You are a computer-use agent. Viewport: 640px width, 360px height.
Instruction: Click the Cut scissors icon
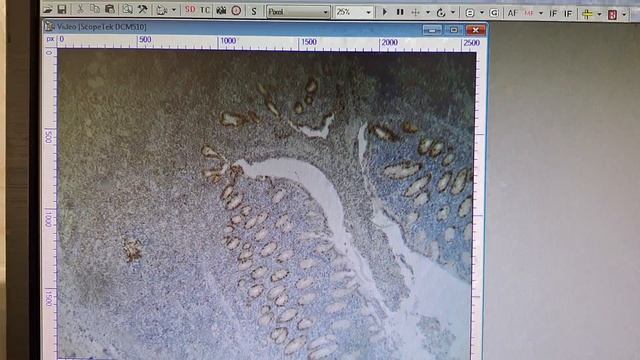(80, 9)
